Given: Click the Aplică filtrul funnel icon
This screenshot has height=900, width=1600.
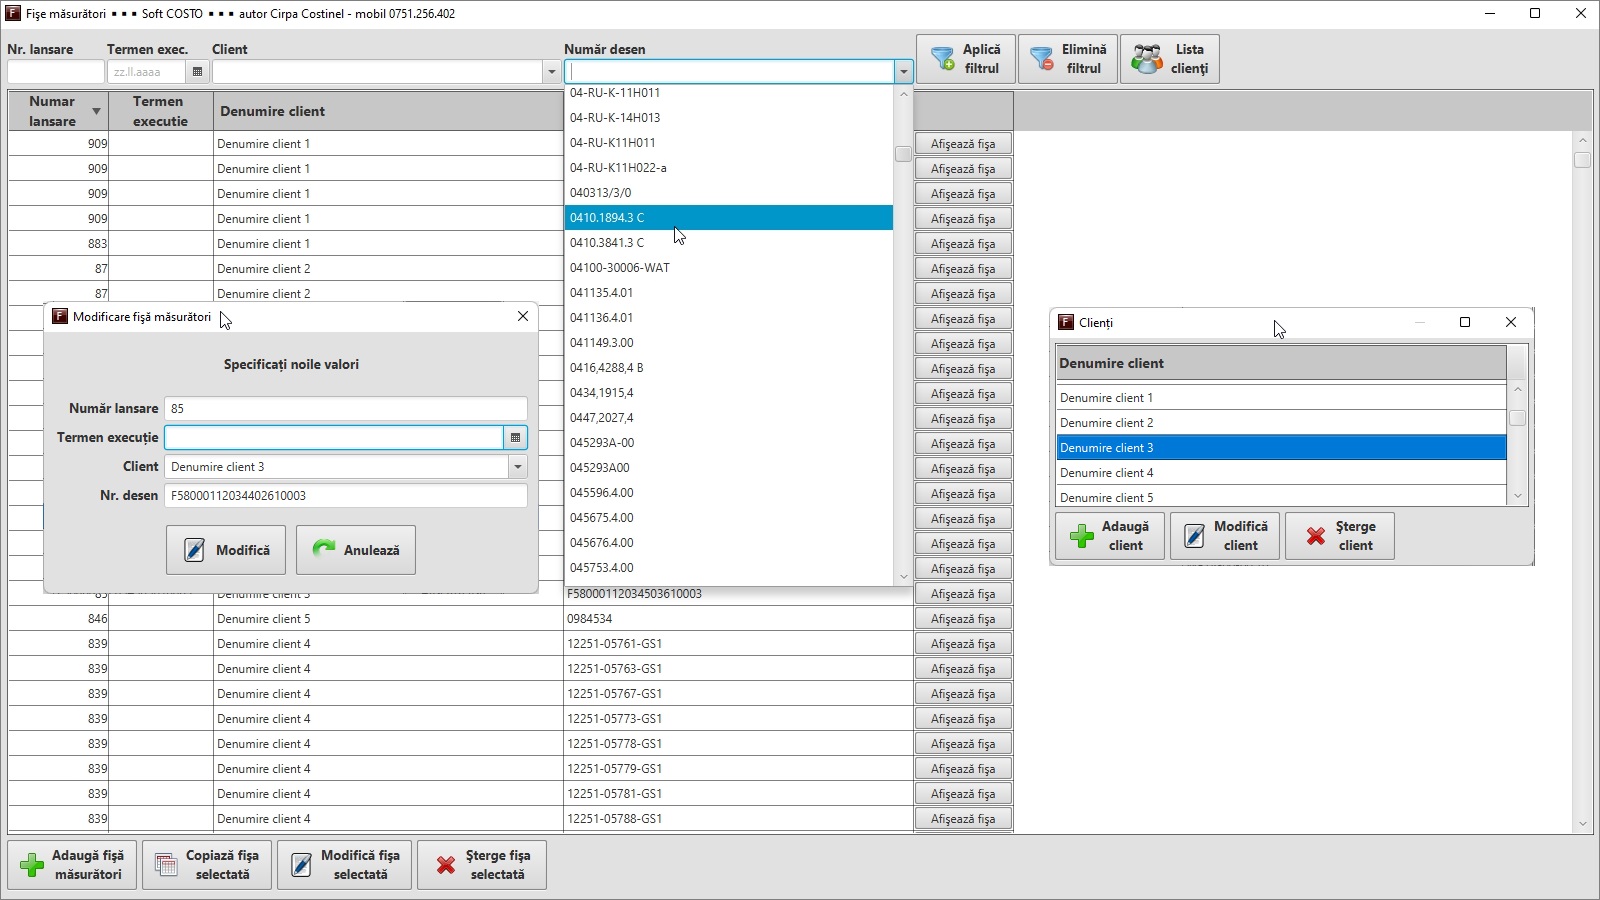Looking at the screenshot, I should 942,59.
